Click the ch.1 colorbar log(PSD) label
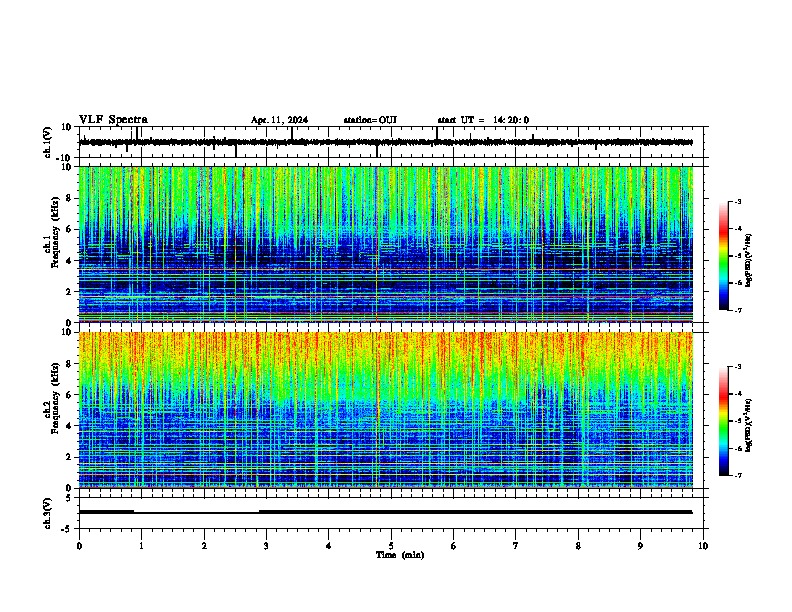Image resolution: width=792 pixels, height=612 pixels. (x=749, y=261)
